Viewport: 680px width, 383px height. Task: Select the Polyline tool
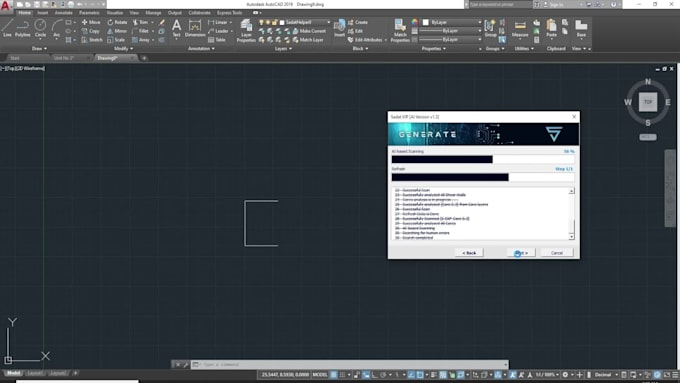click(23, 29)
